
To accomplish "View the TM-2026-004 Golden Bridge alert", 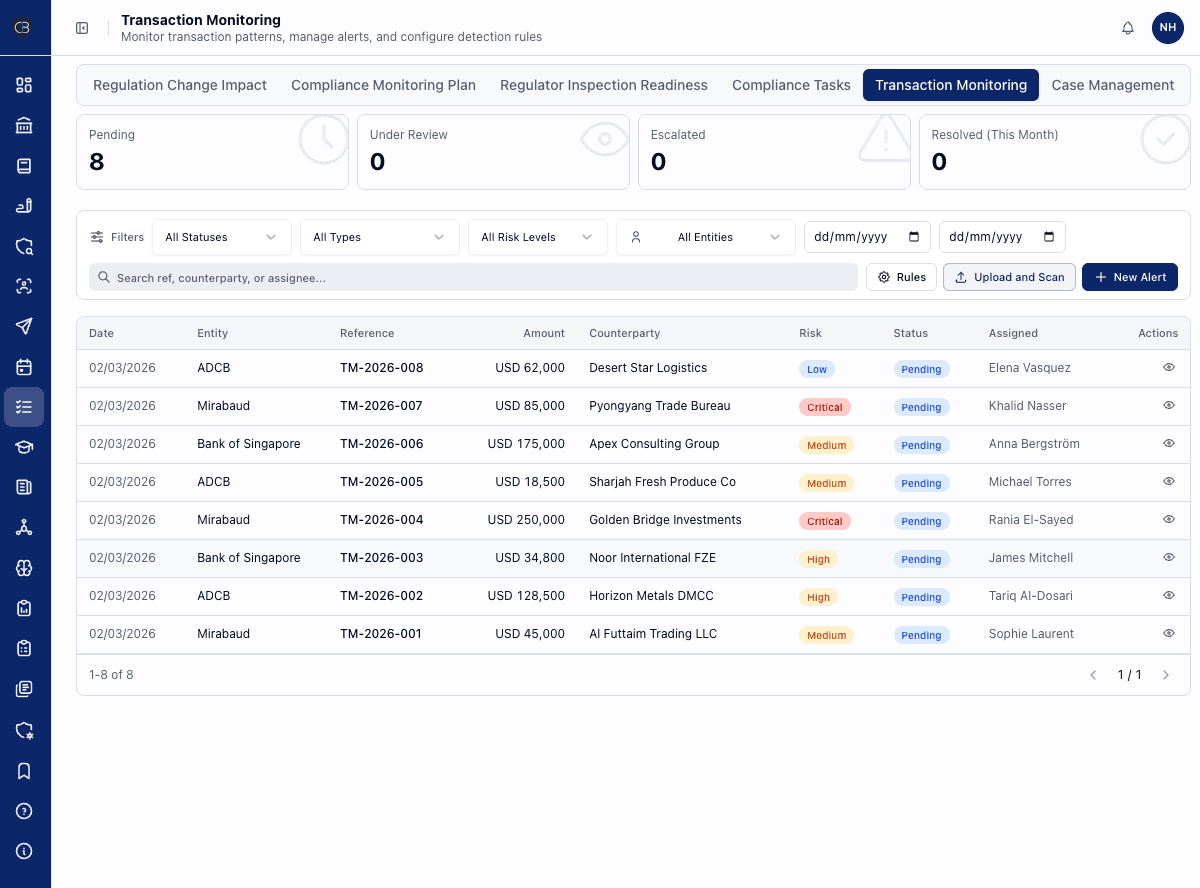I will (1168, 519).
